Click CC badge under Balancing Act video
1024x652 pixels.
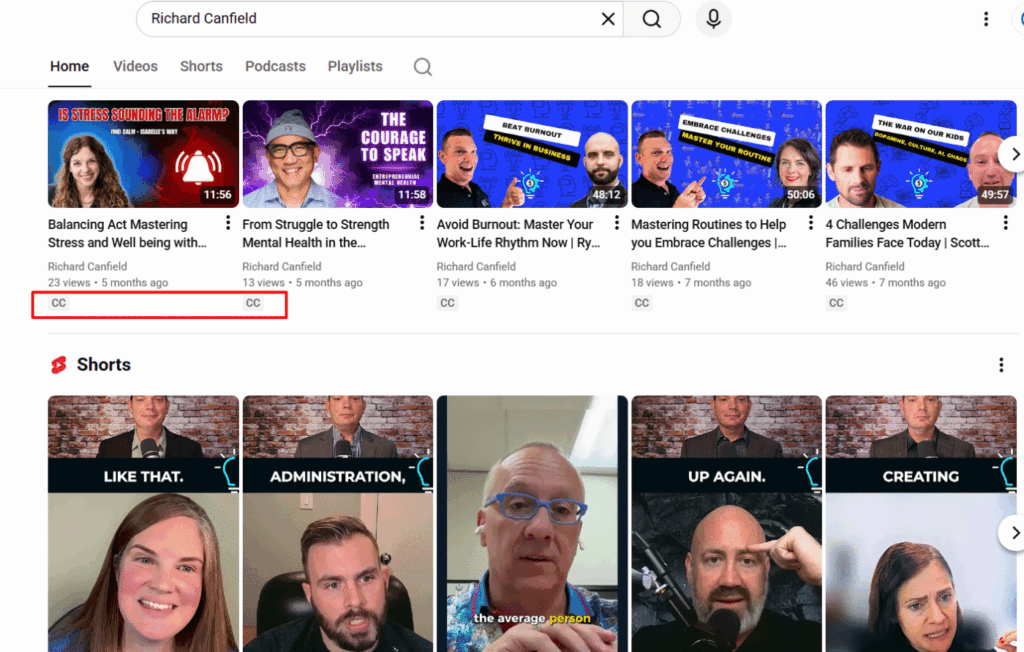[59, 303]
